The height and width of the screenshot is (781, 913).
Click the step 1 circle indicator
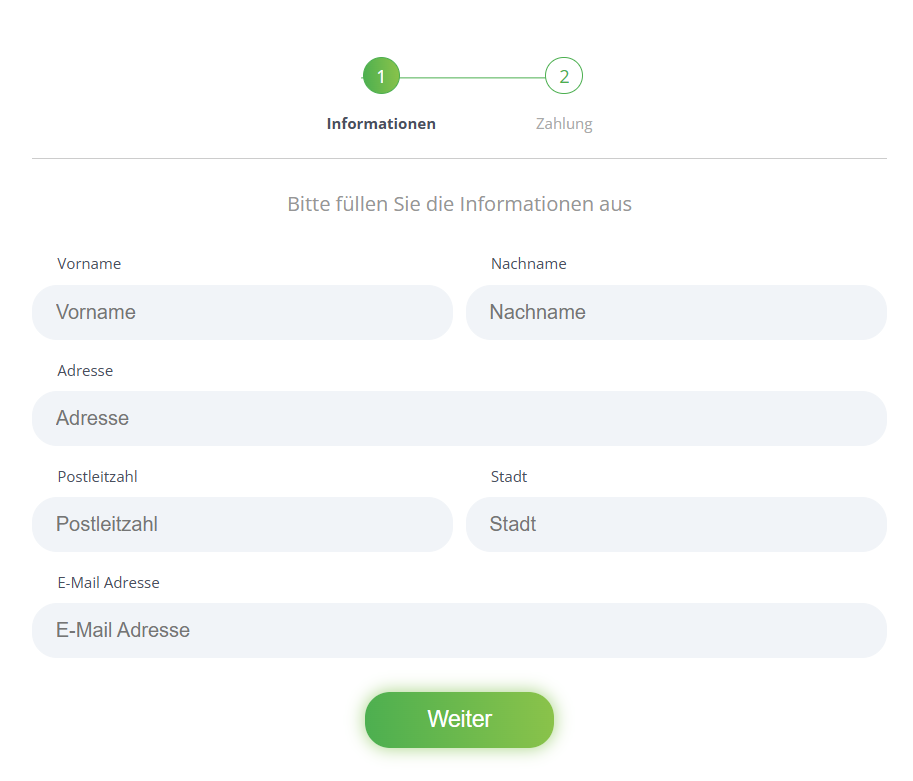[x=381, y=76]
